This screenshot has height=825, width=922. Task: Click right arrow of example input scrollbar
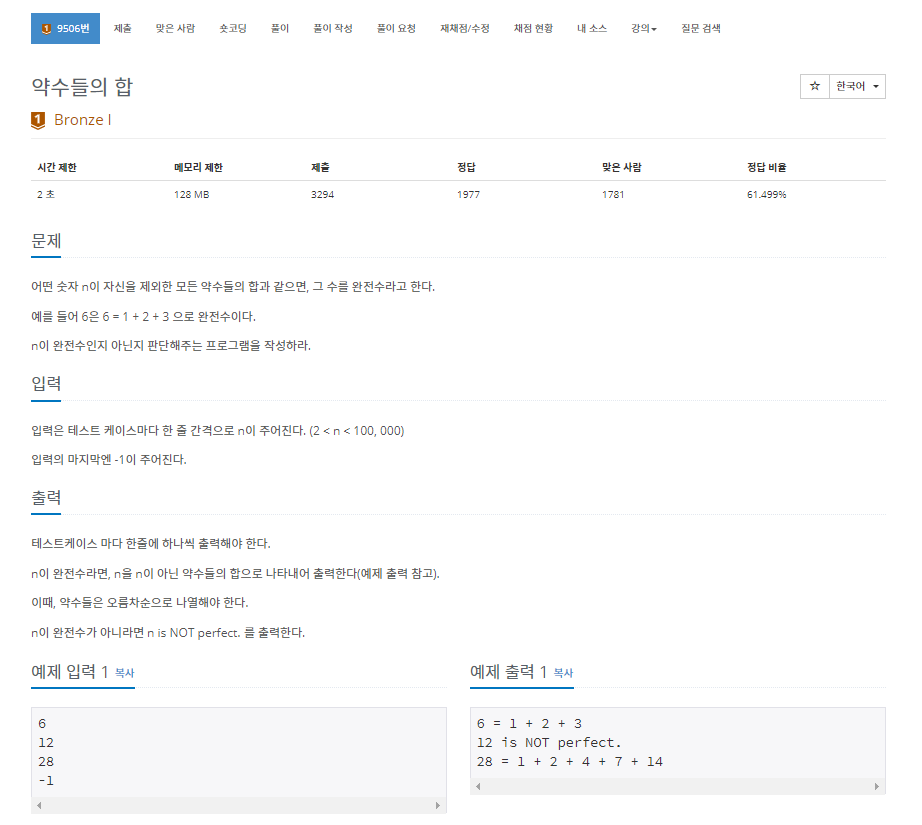[437, 805]
